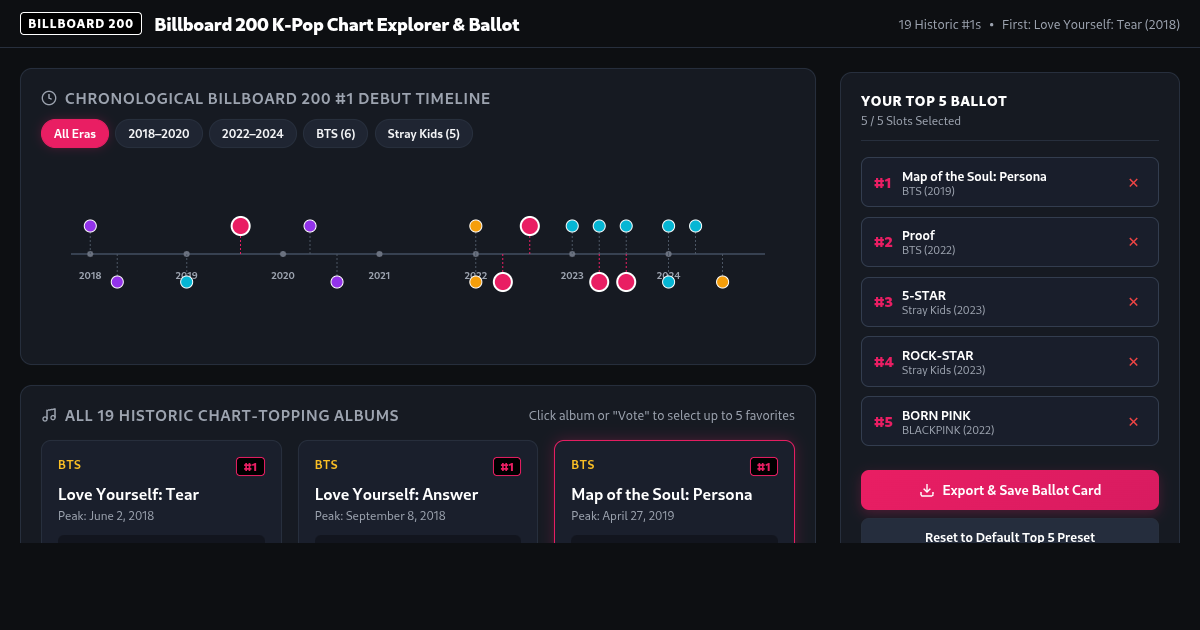Image resolution: width=1200 pixels, height=630 pixels.
Task: Click the music note icon beside albums heading
Action: (x=48, y=415)
